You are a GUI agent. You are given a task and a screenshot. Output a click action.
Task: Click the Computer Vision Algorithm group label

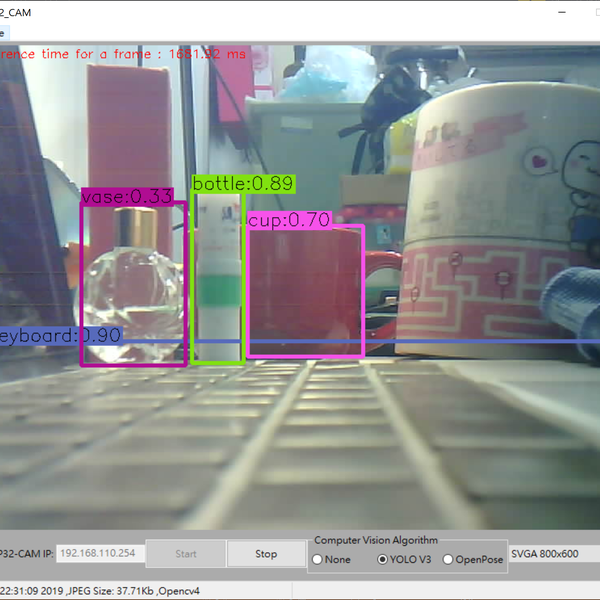376,540
